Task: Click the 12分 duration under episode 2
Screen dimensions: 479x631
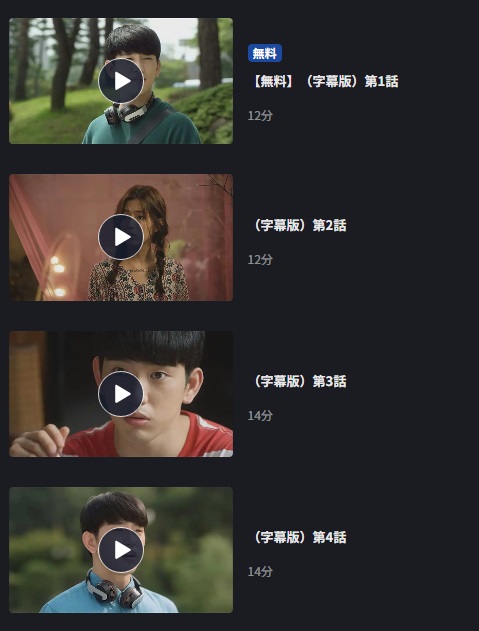Action: [260, 260]
